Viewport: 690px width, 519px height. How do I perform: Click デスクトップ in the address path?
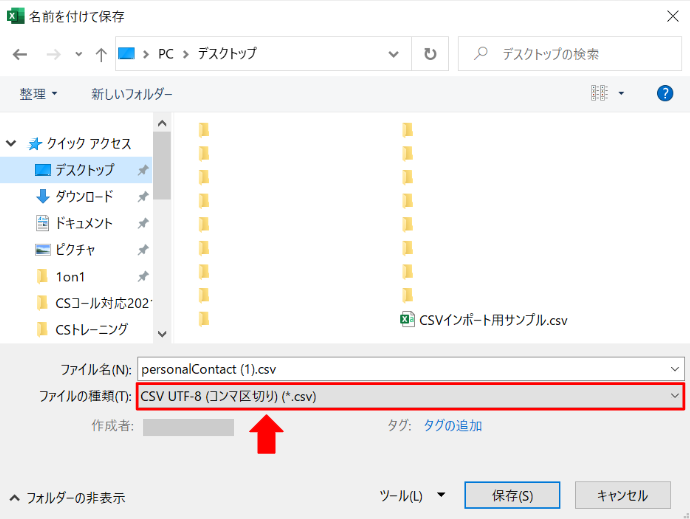pos(227,54)
